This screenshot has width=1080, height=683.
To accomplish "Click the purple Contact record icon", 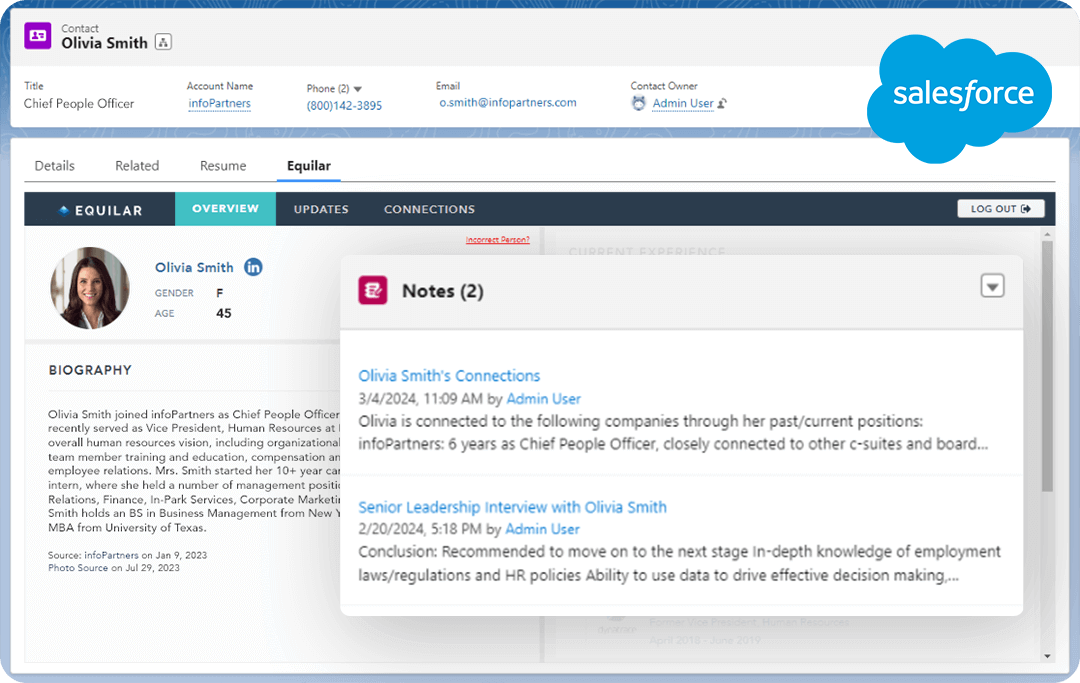I will [37, 35].
